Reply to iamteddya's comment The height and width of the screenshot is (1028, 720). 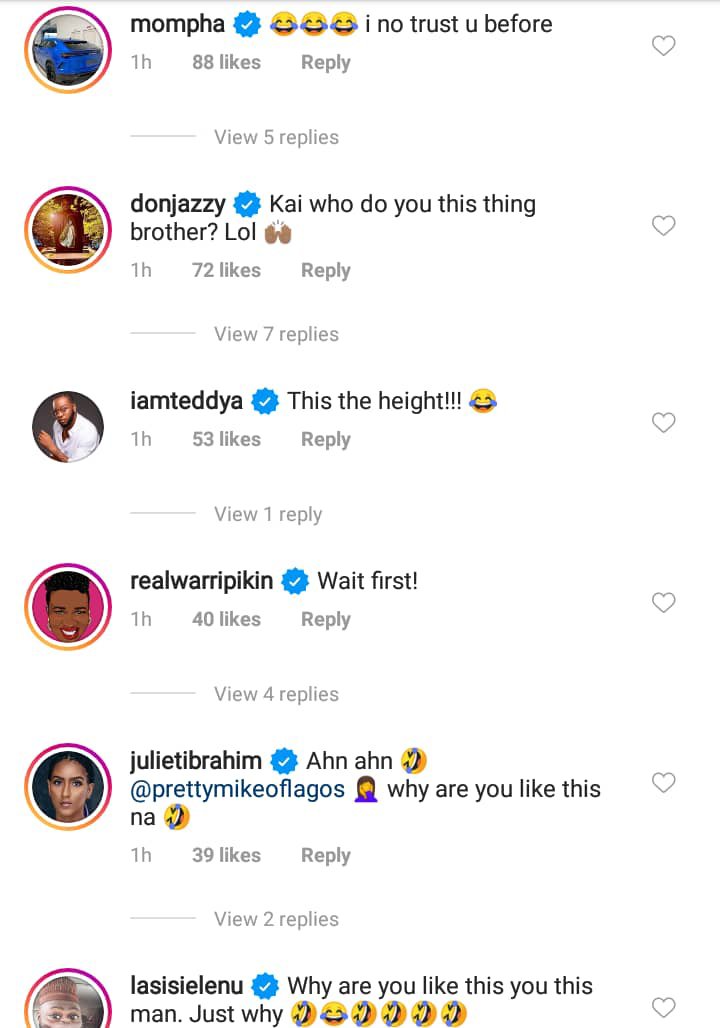click(x=325, y=439)
